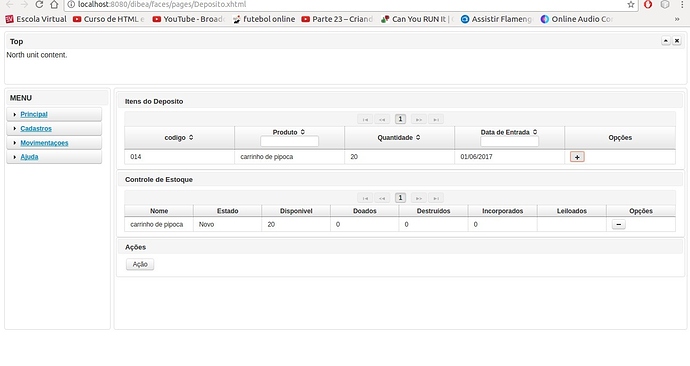
Task: Click the minus button in Controle de Estoque
Action: pyautogui.click(x=618, y=224)
